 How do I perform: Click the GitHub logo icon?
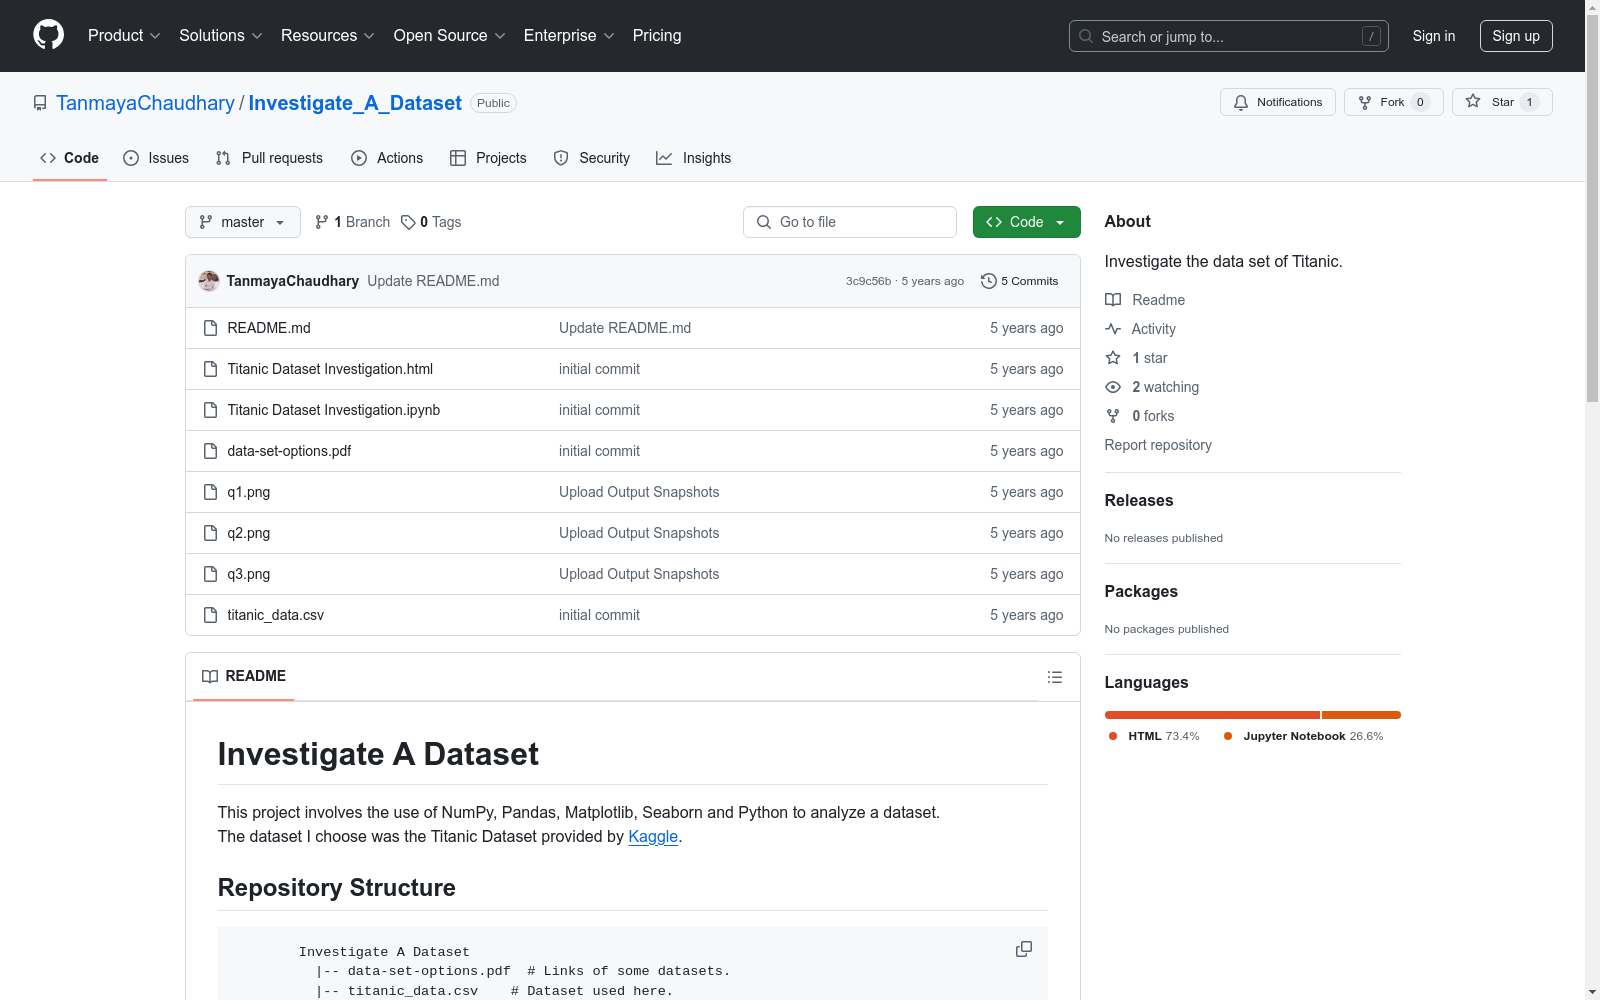(x=48, y=35)
